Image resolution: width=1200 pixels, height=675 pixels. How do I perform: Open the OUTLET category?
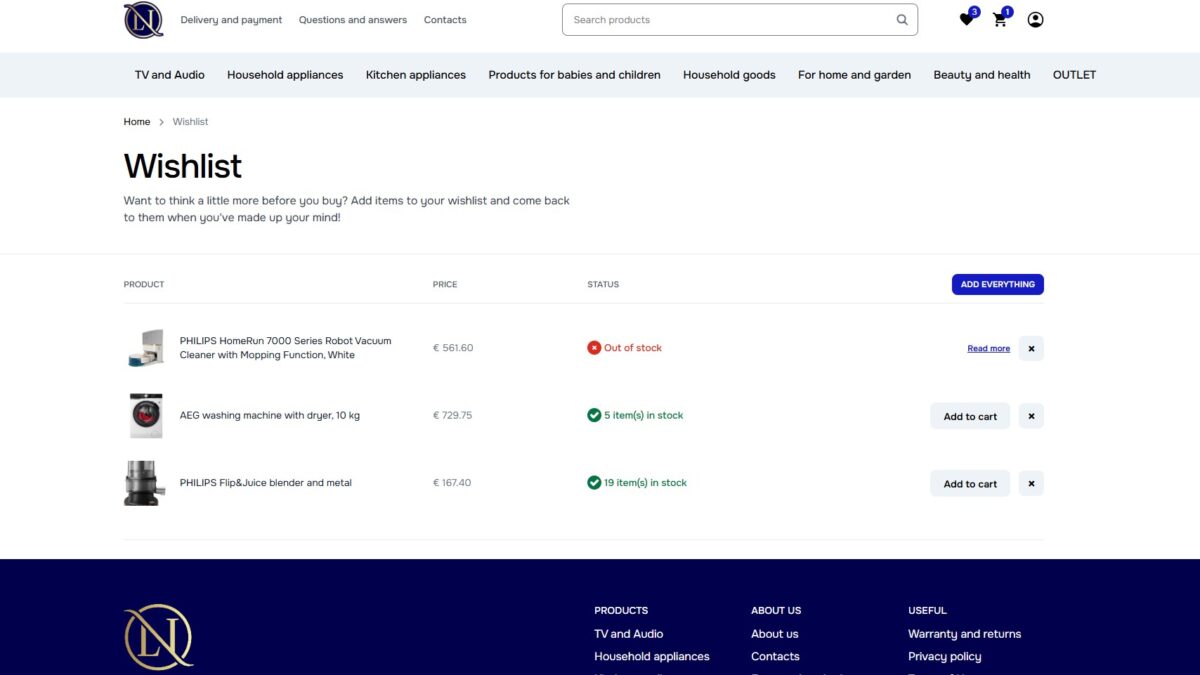click(1074, 75)
